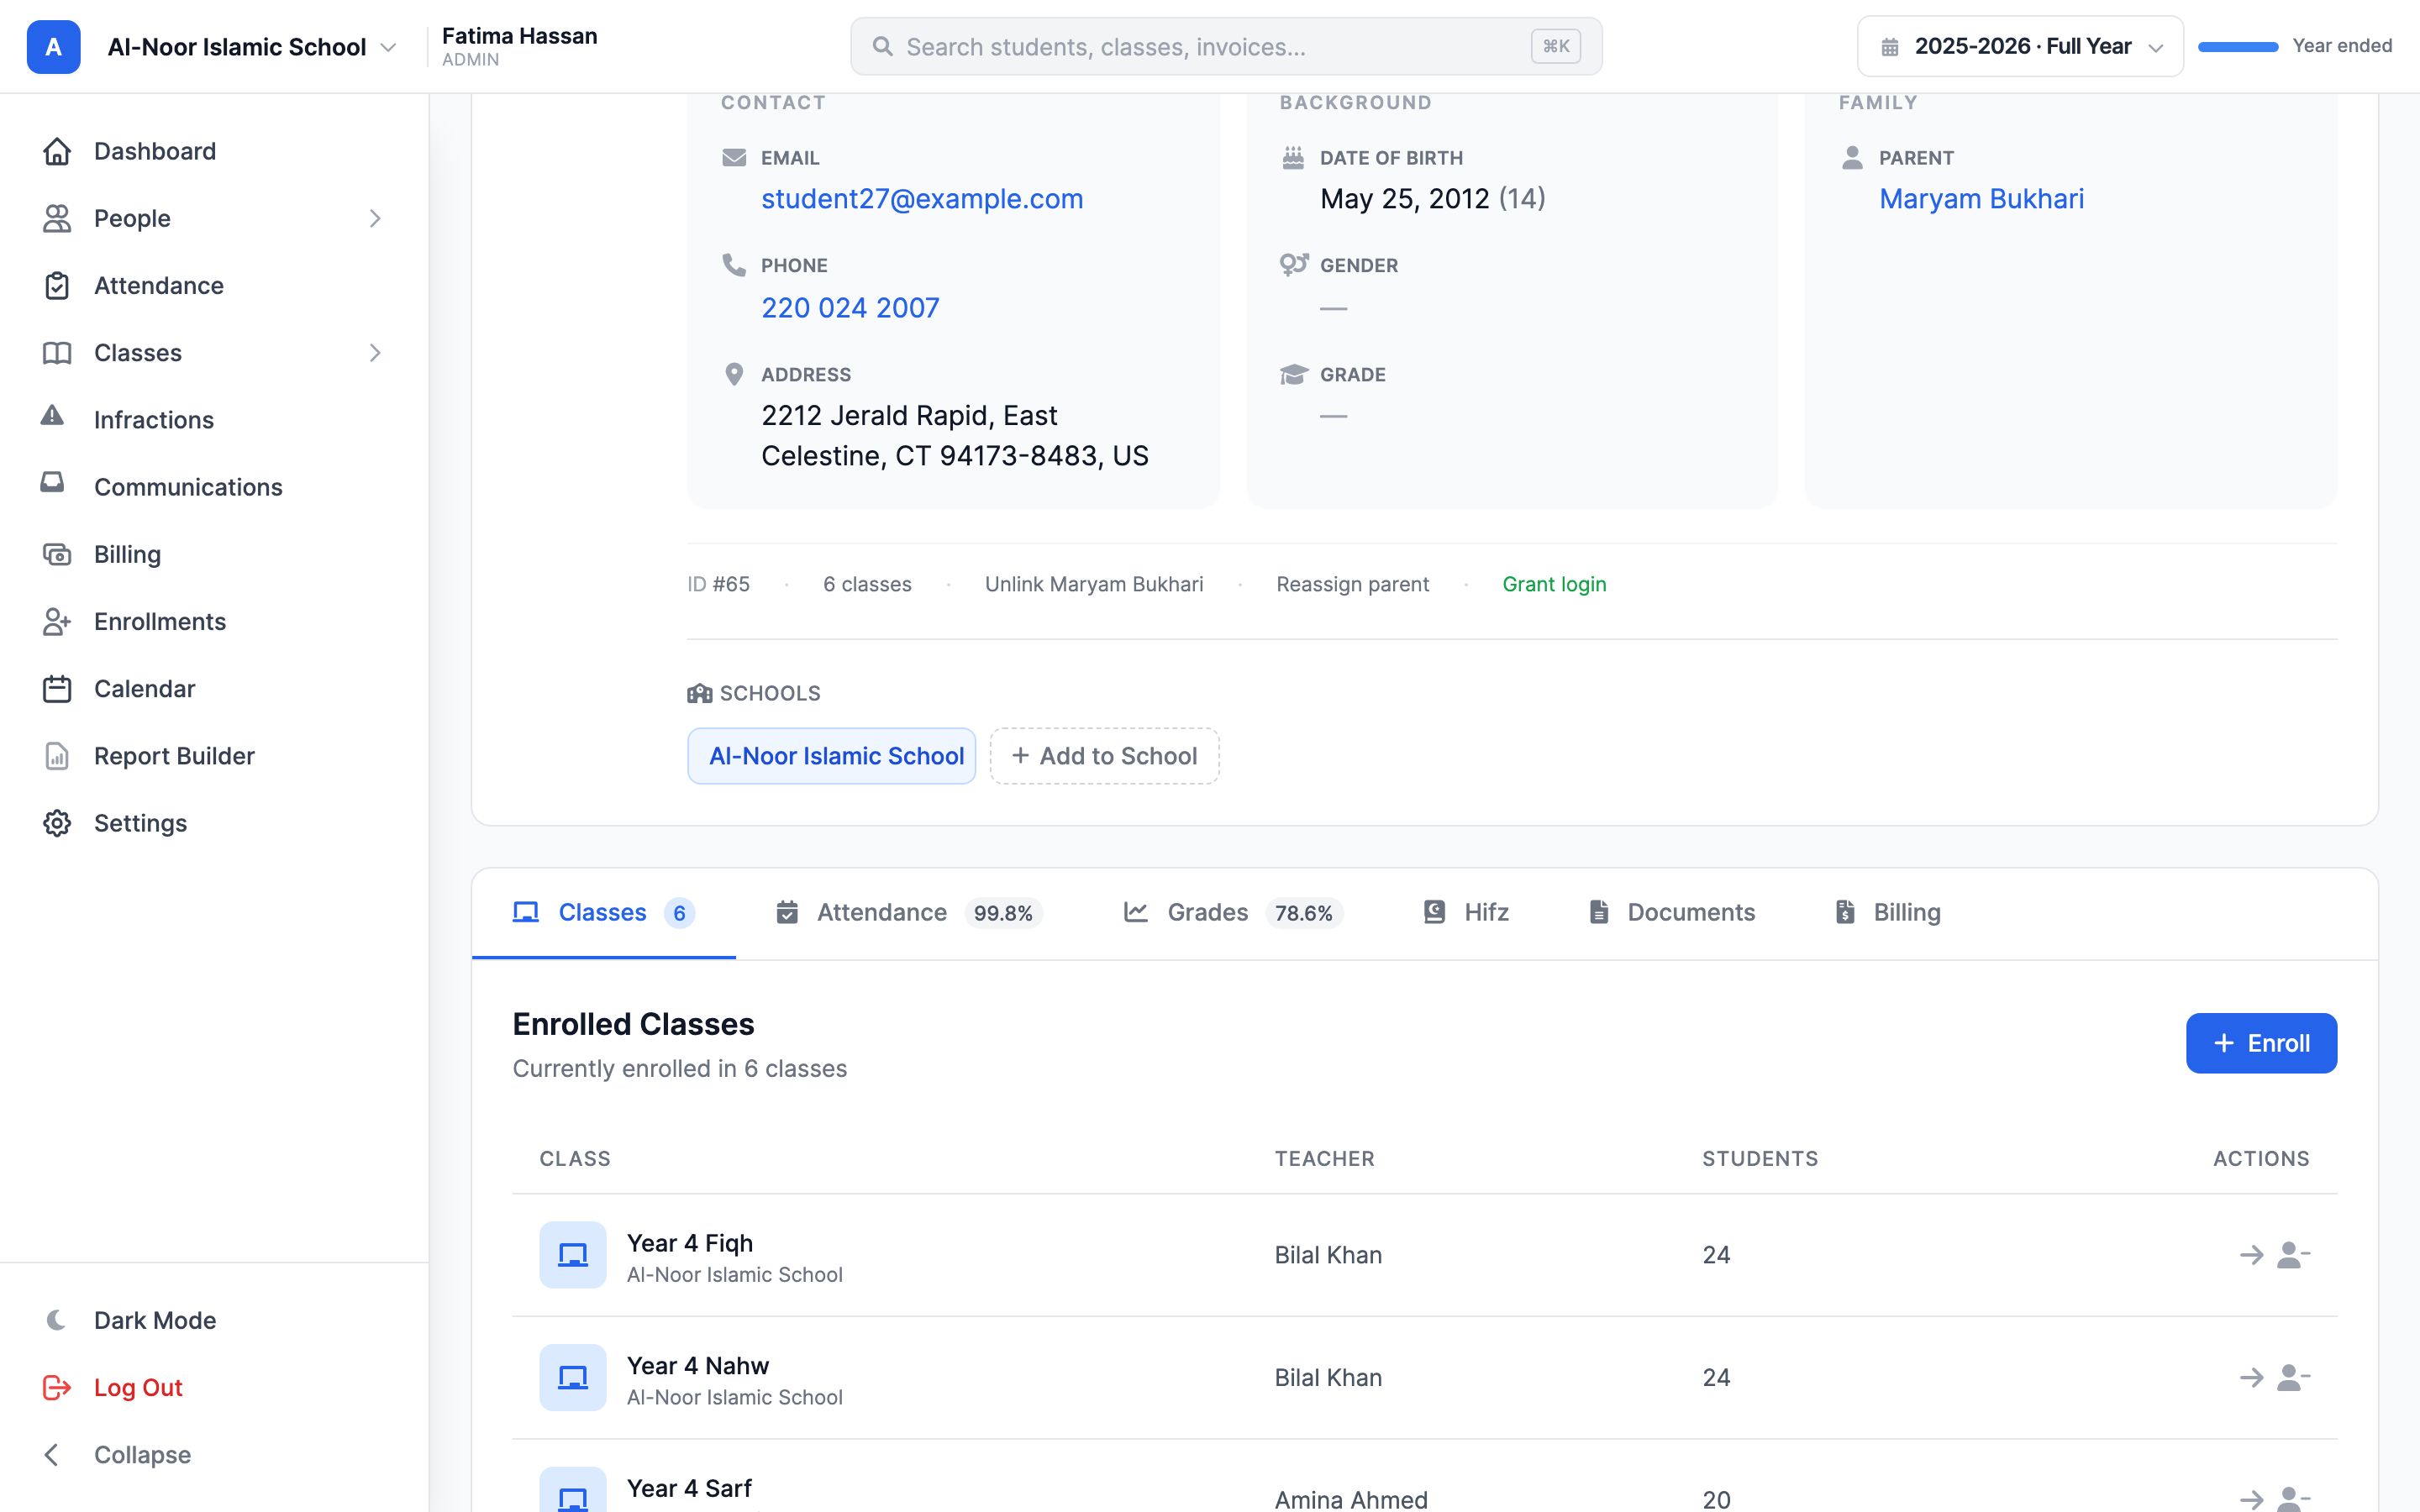Open student27@example.com email link
2420x1512 pixels.
[x=922, y=199]
